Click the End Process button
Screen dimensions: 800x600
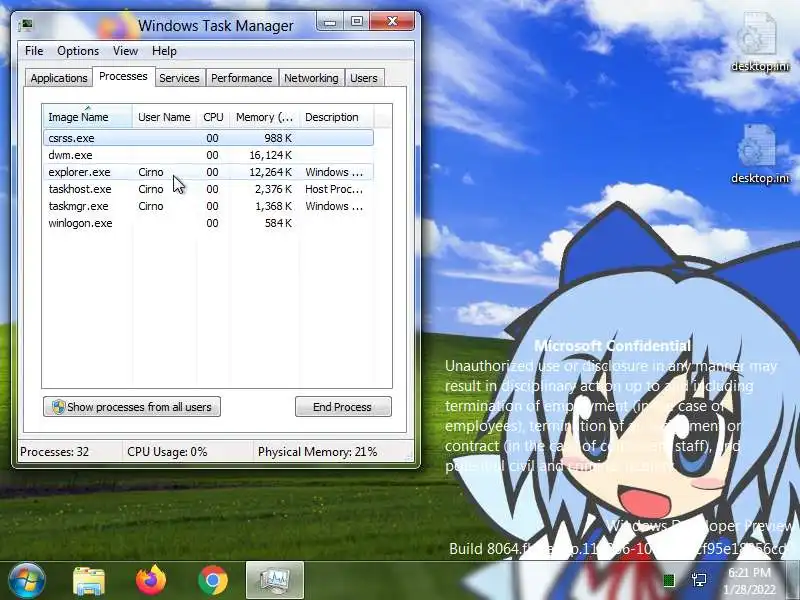pos(343,407)
